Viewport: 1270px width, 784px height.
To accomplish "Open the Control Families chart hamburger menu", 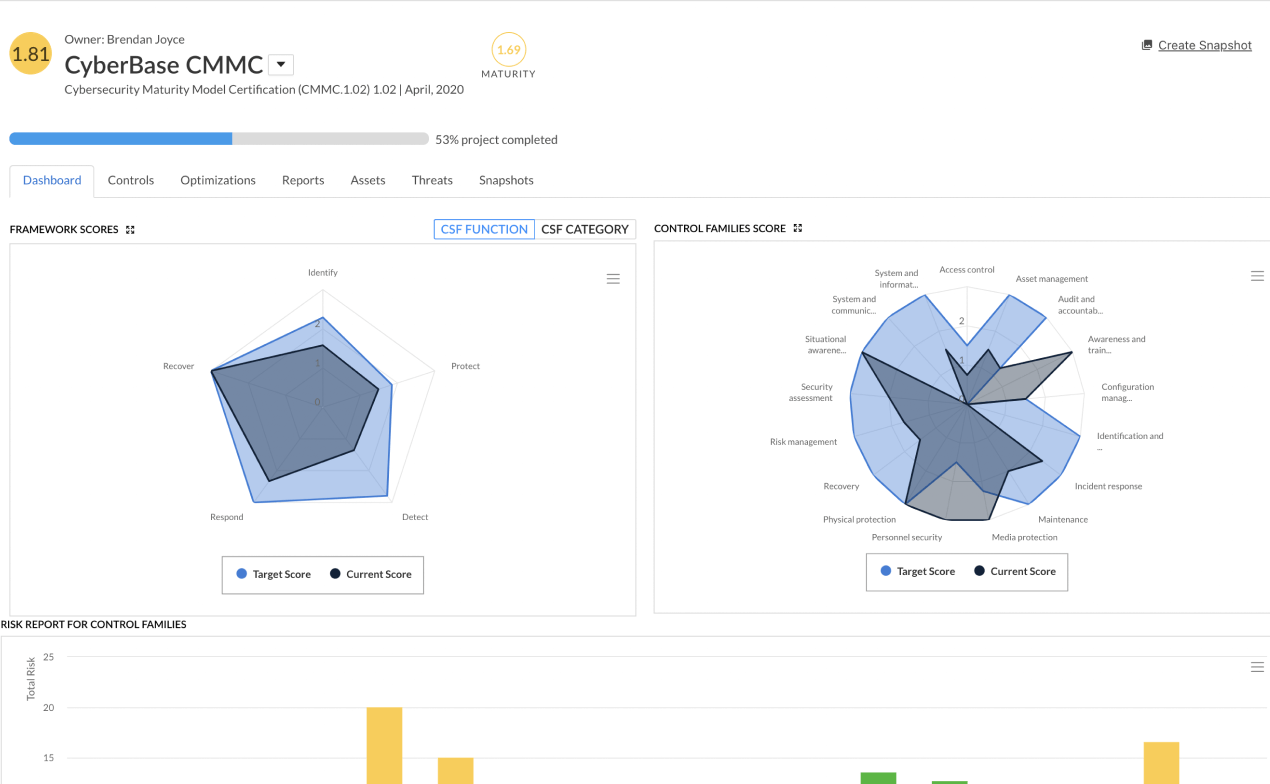I will [x=1257, y=276].
